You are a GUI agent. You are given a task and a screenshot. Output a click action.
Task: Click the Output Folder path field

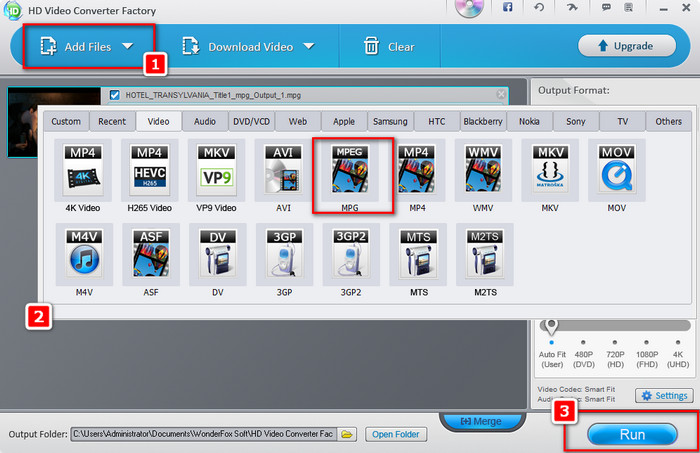[204, 434]
